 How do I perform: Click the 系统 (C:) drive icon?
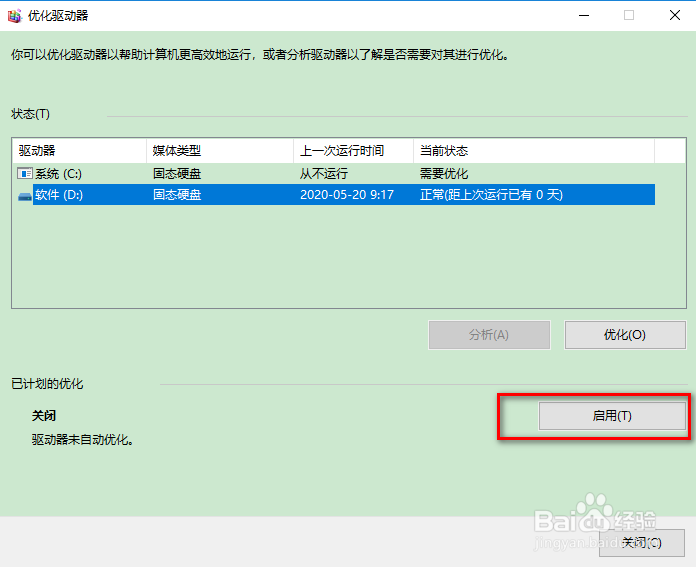coord(25,173)
